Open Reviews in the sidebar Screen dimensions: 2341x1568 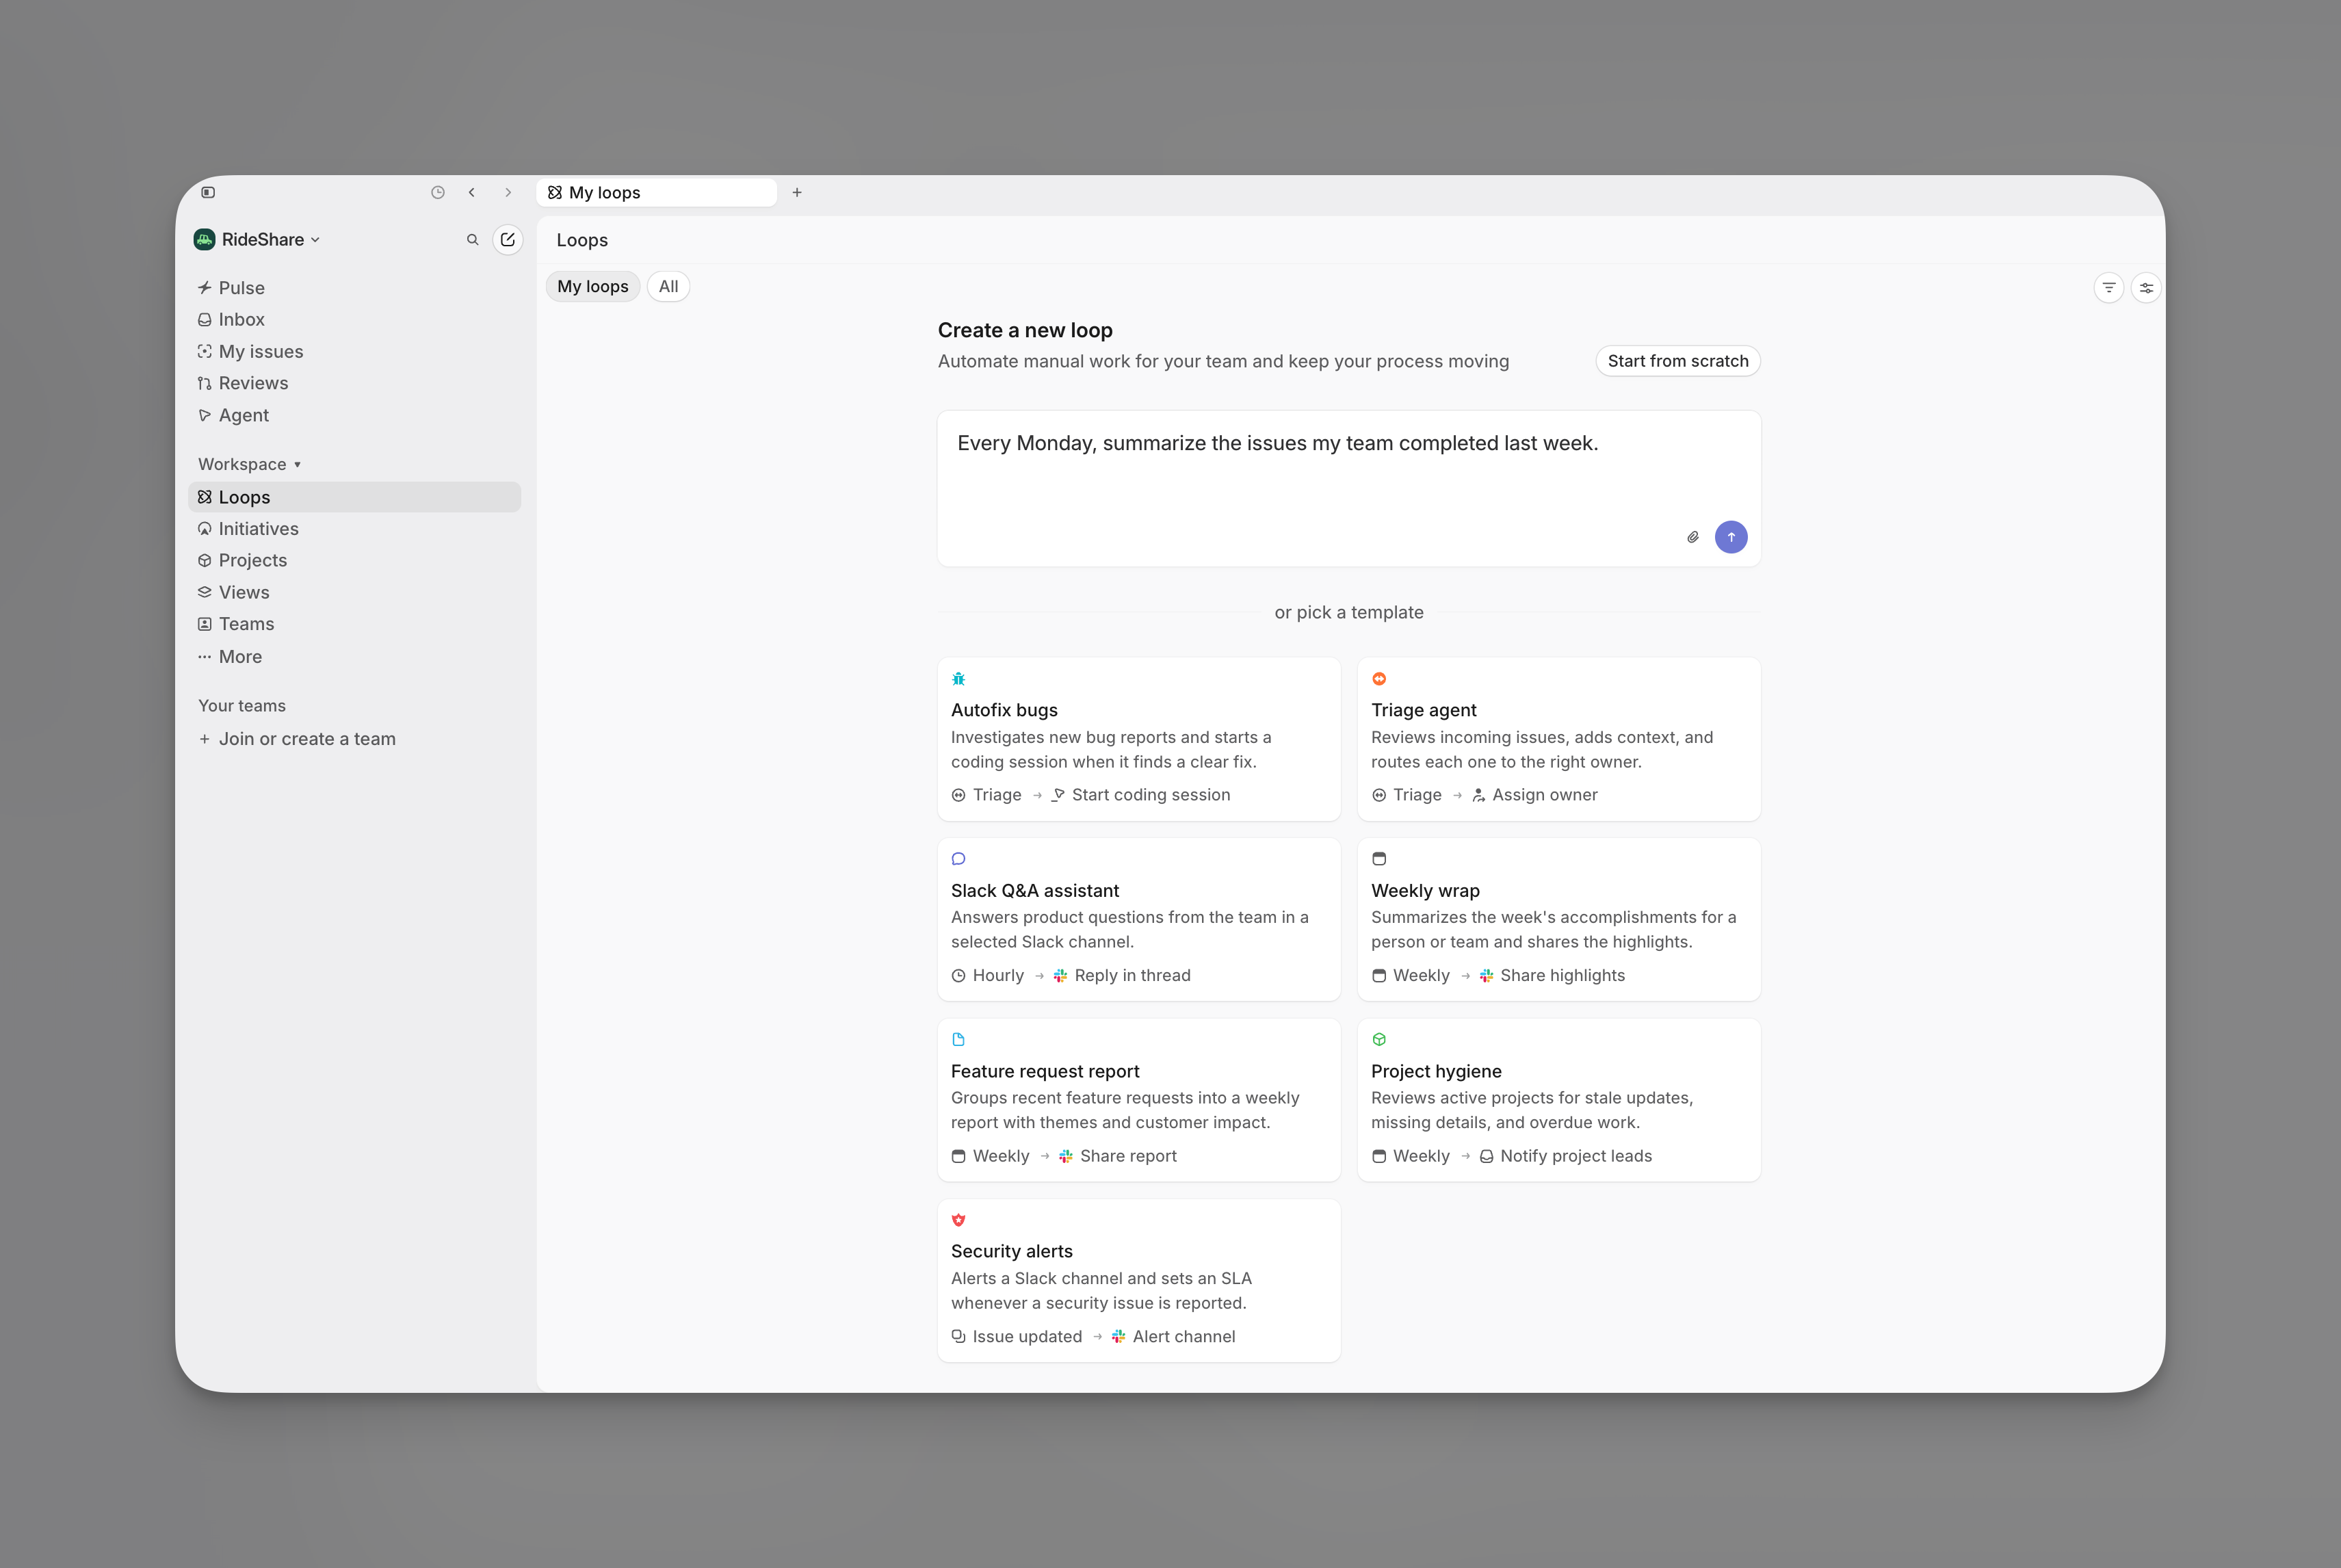[x=355, y=383]
